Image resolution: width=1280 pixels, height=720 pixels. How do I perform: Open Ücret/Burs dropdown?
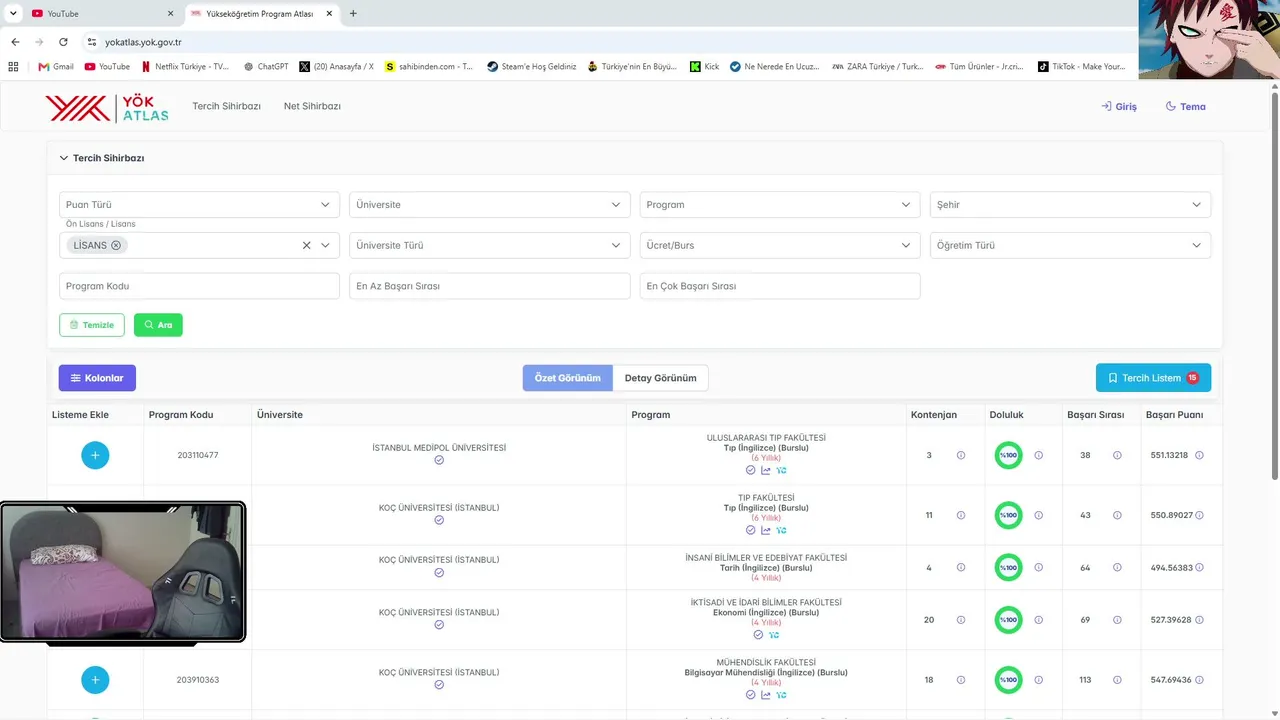779,245
